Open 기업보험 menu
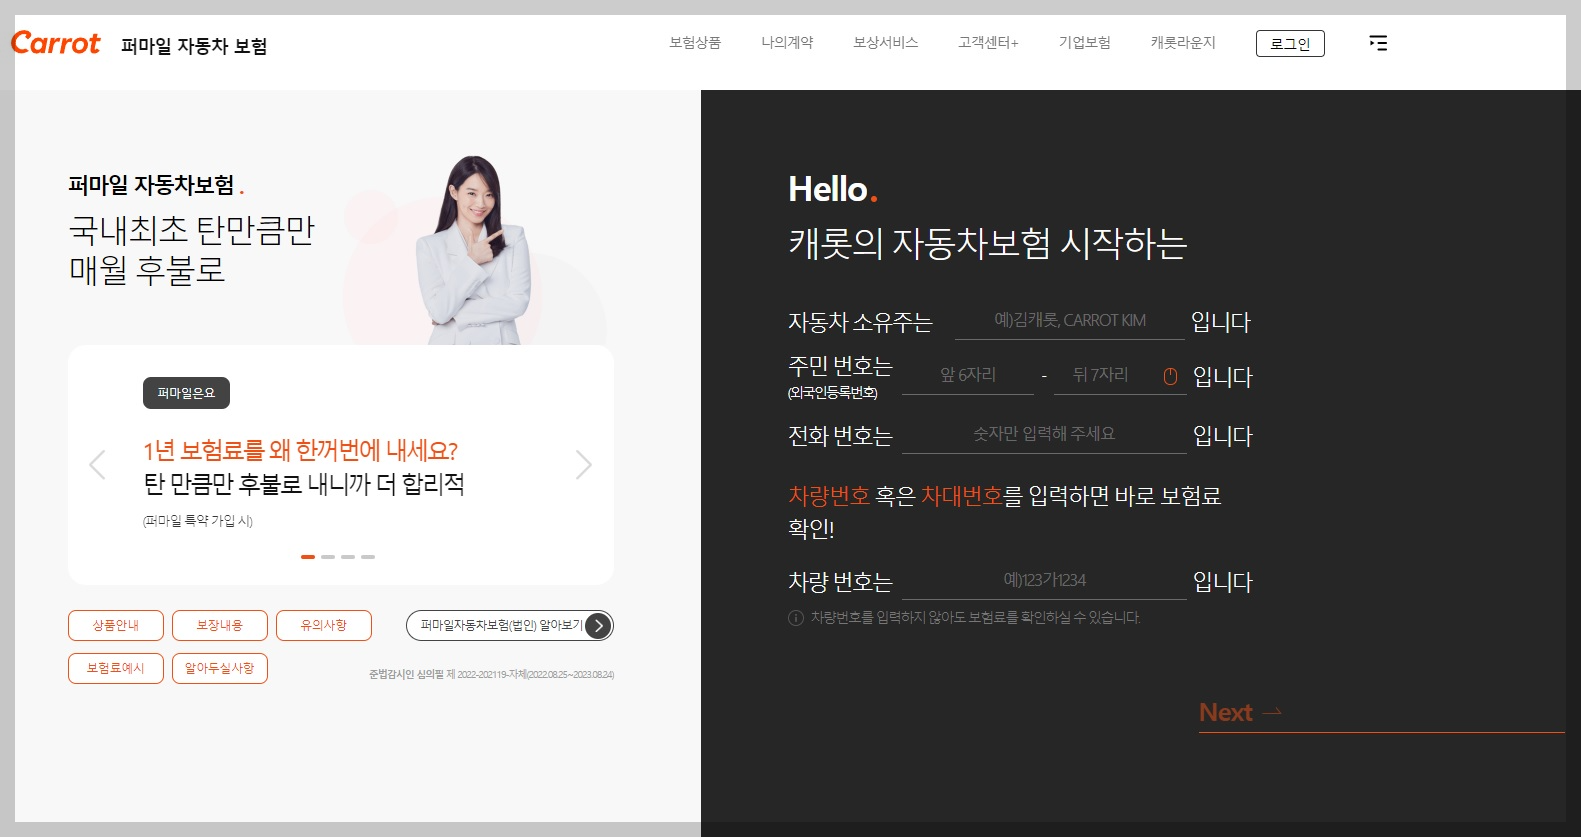 (1085, 43)
